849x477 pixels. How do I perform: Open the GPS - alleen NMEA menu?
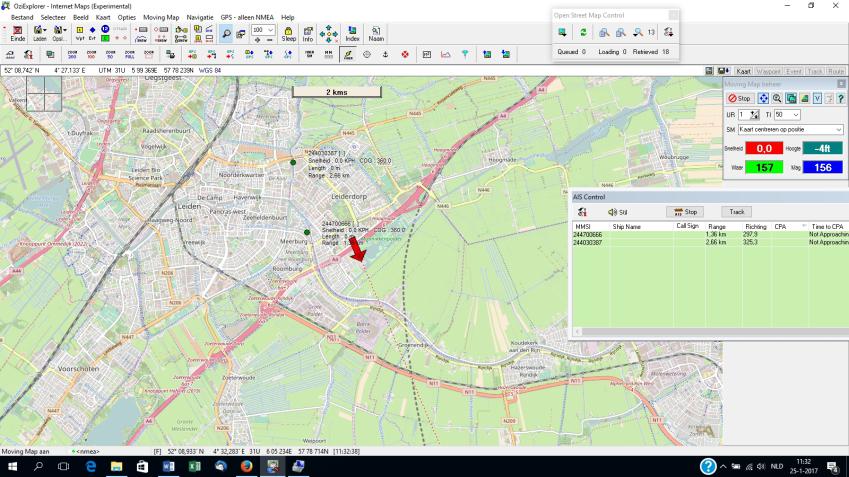pos(247,17)
